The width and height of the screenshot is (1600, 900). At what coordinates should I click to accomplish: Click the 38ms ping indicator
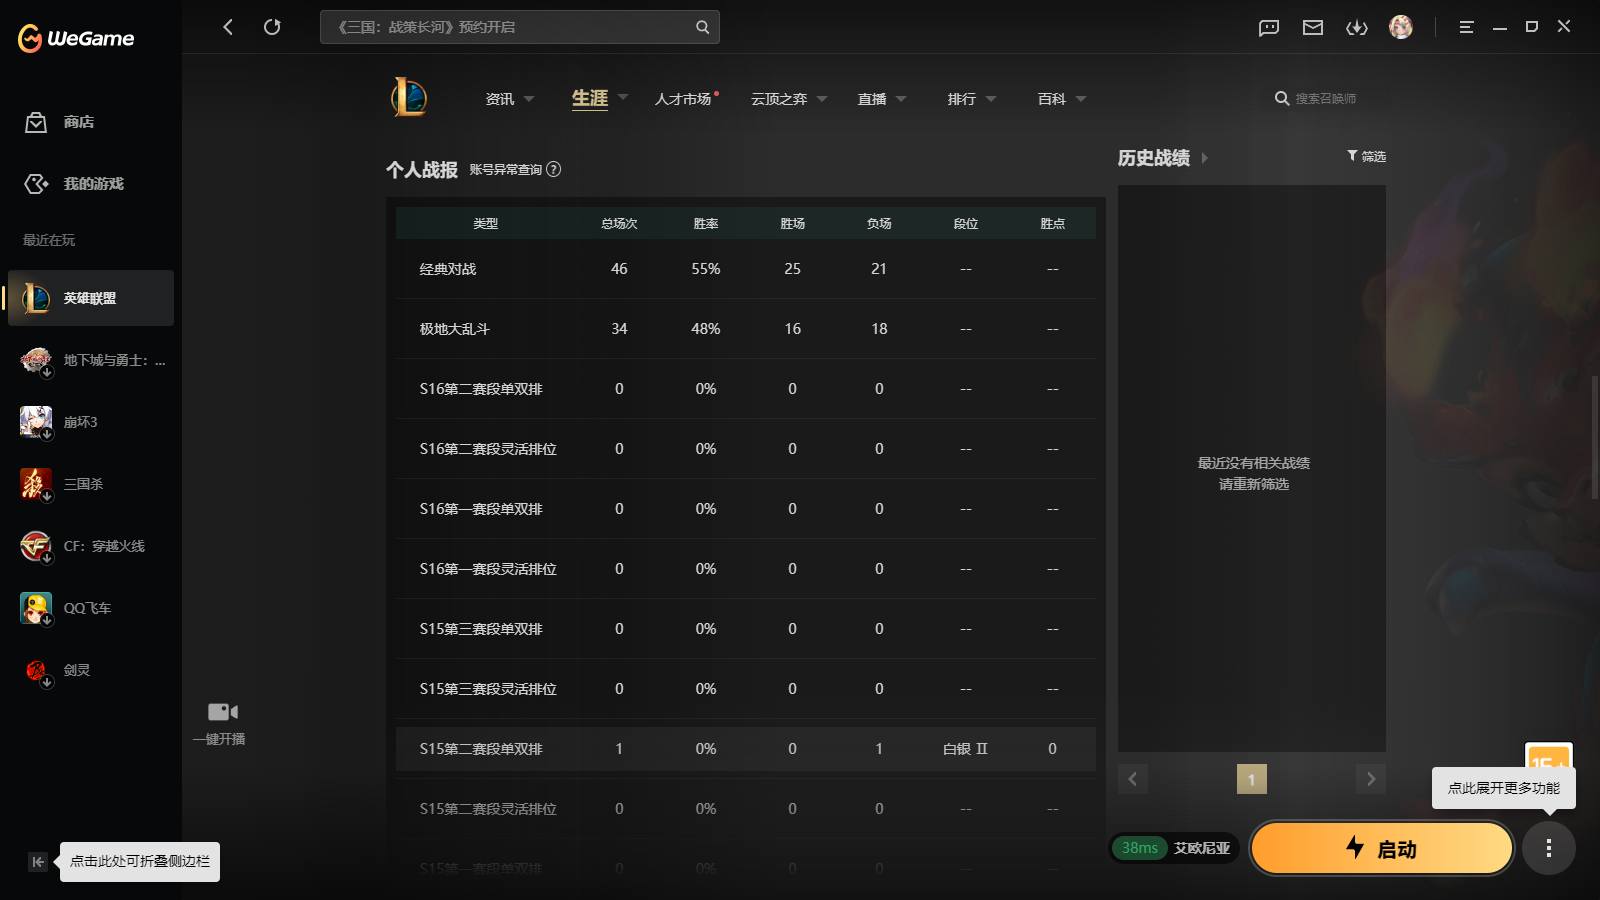click(1140, 848)
